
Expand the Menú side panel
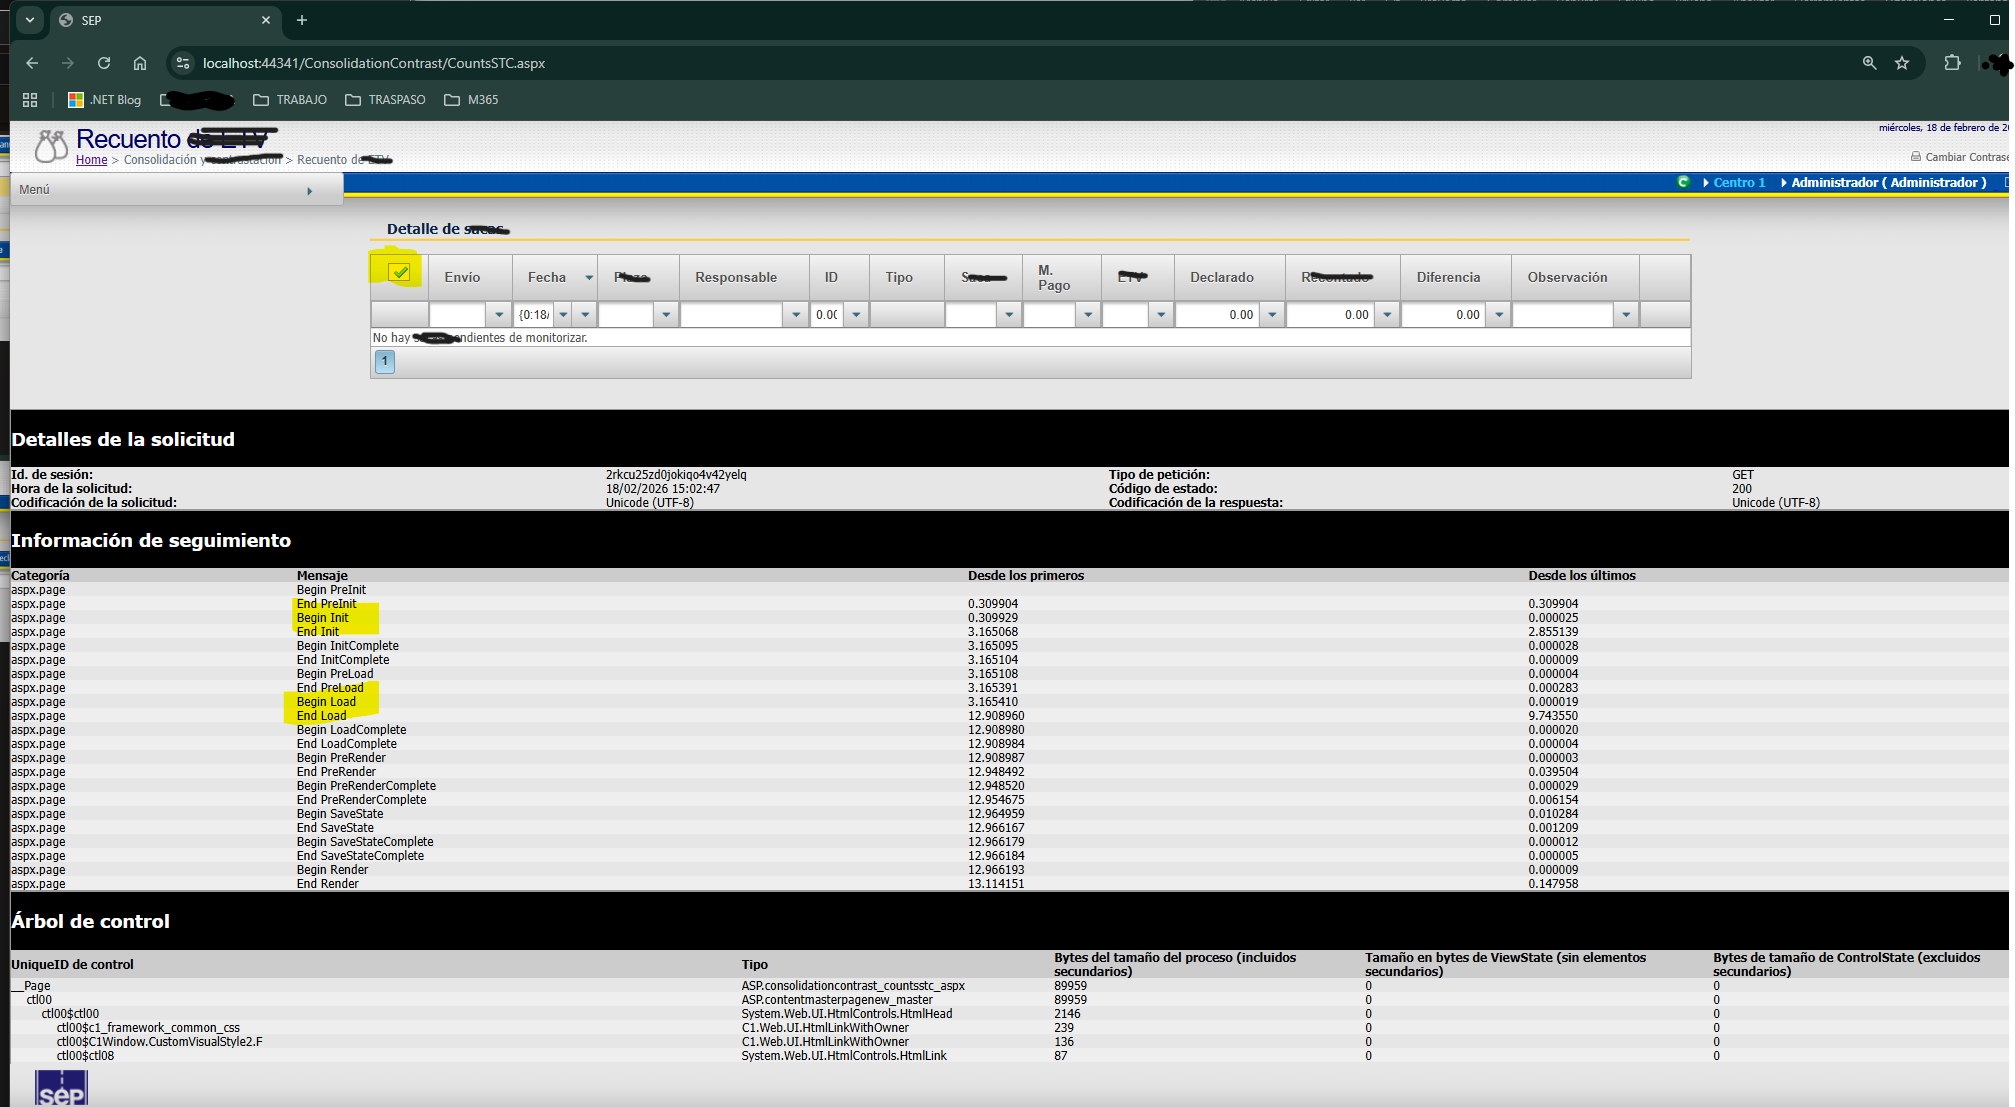309,191
